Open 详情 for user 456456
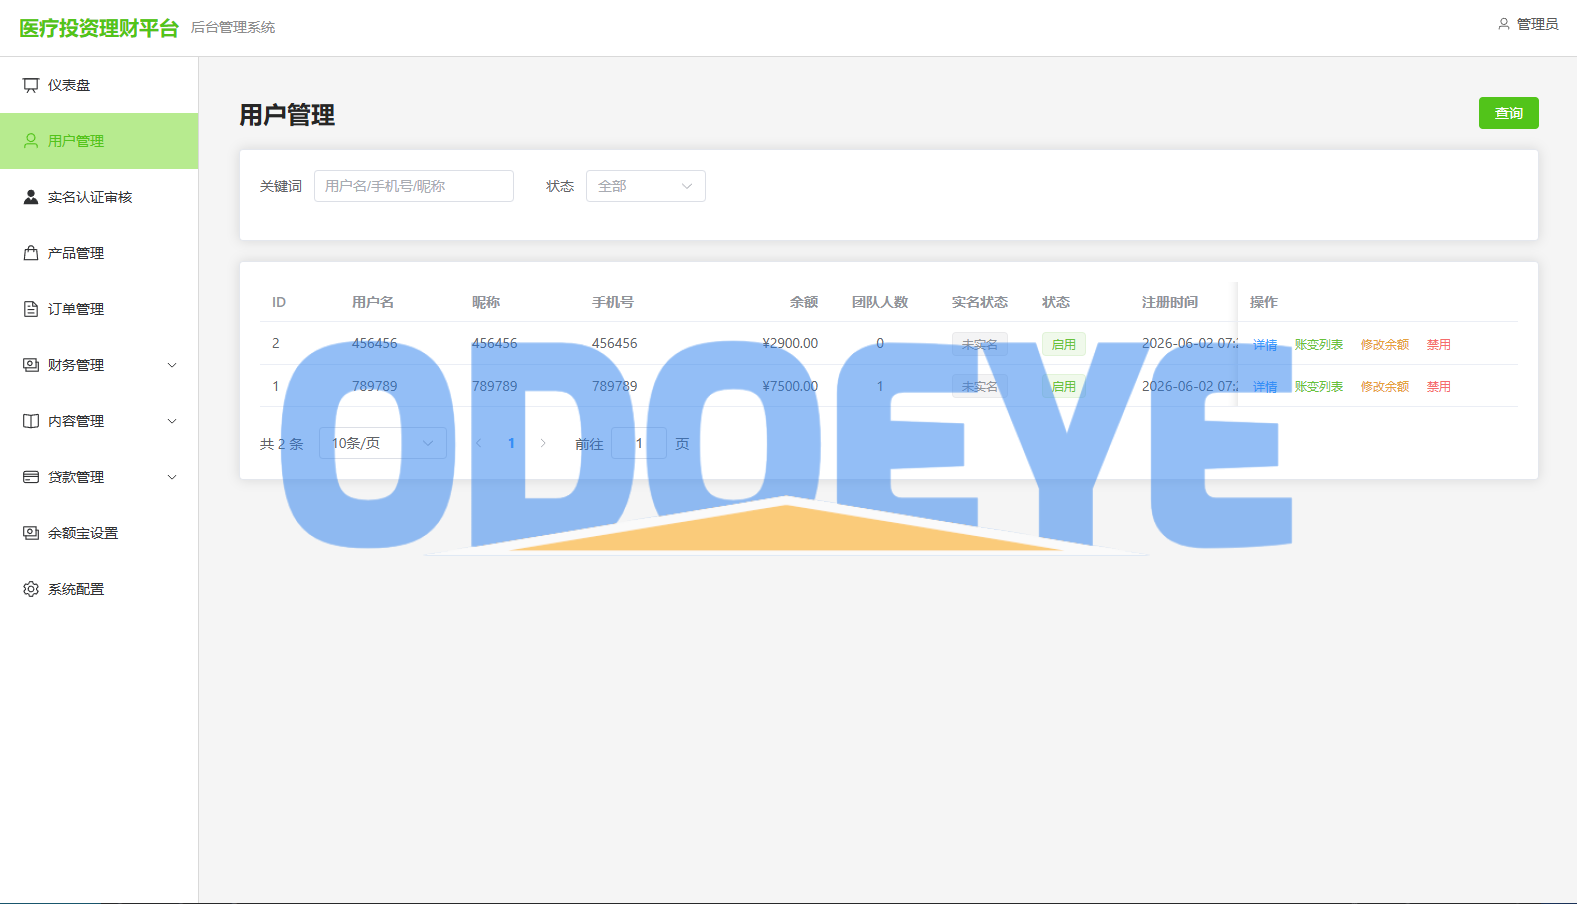This screenshot has width=1577, height=904. [1265, 344]
